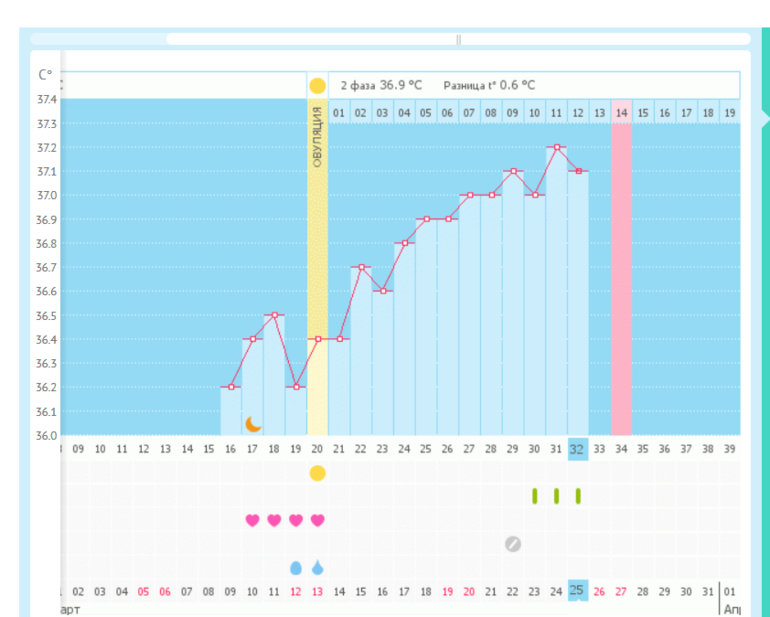
Task: Click the gray crossed-out circle icon
Action: tap(513, 544)
